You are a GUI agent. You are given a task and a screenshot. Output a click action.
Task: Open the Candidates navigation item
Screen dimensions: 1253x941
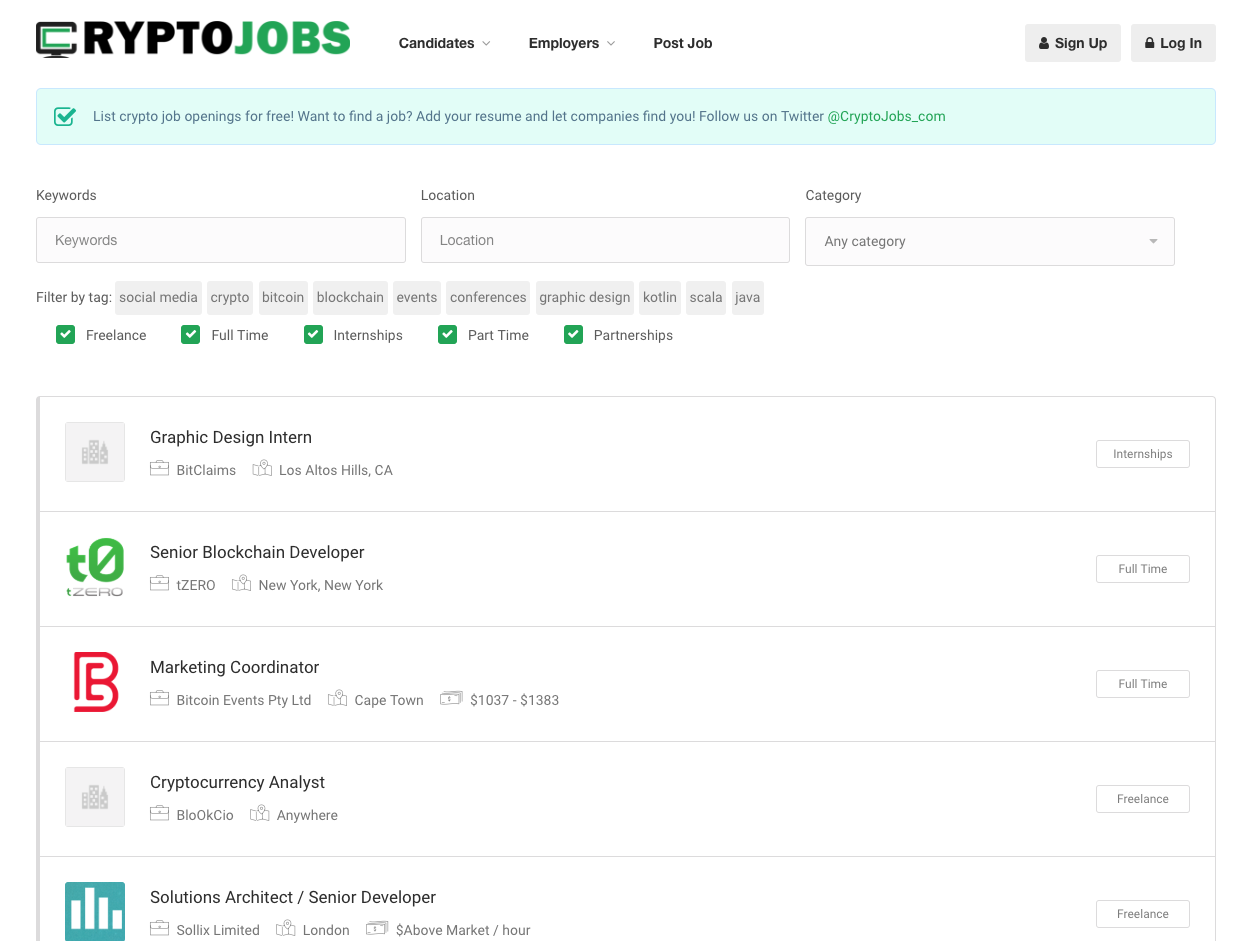coord(437,43)
